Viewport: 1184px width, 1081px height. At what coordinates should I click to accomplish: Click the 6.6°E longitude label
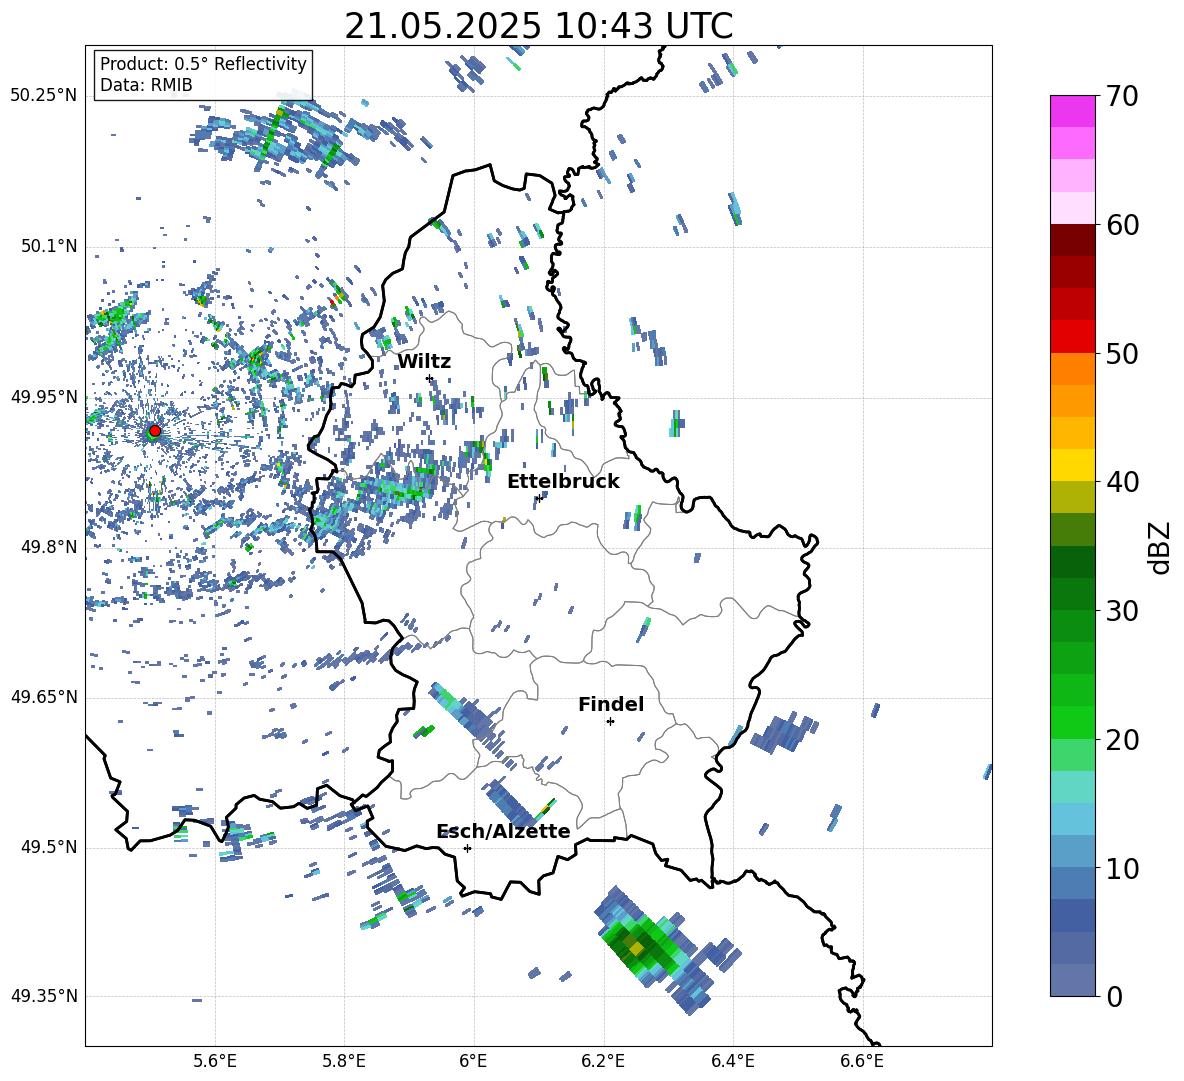point(862,1061)
